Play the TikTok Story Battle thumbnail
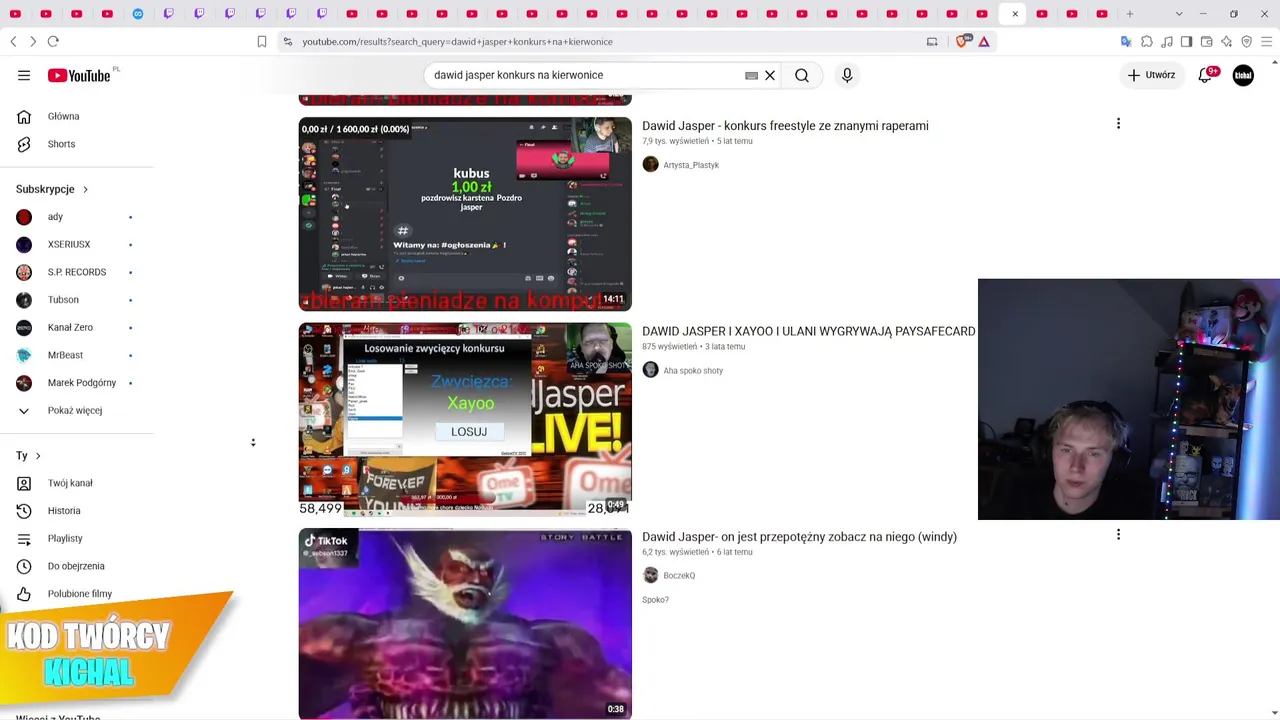Screen dimensions: 1280x720 tap(465, 624)
